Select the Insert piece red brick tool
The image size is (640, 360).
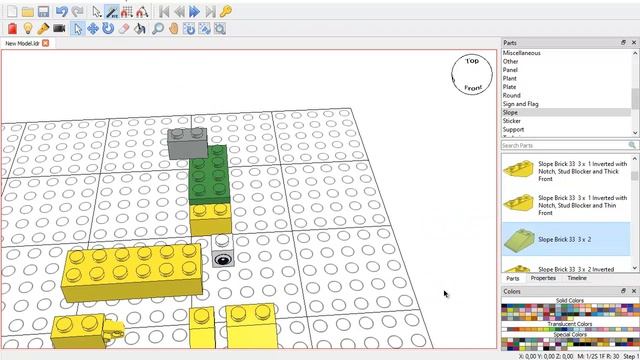12,29
